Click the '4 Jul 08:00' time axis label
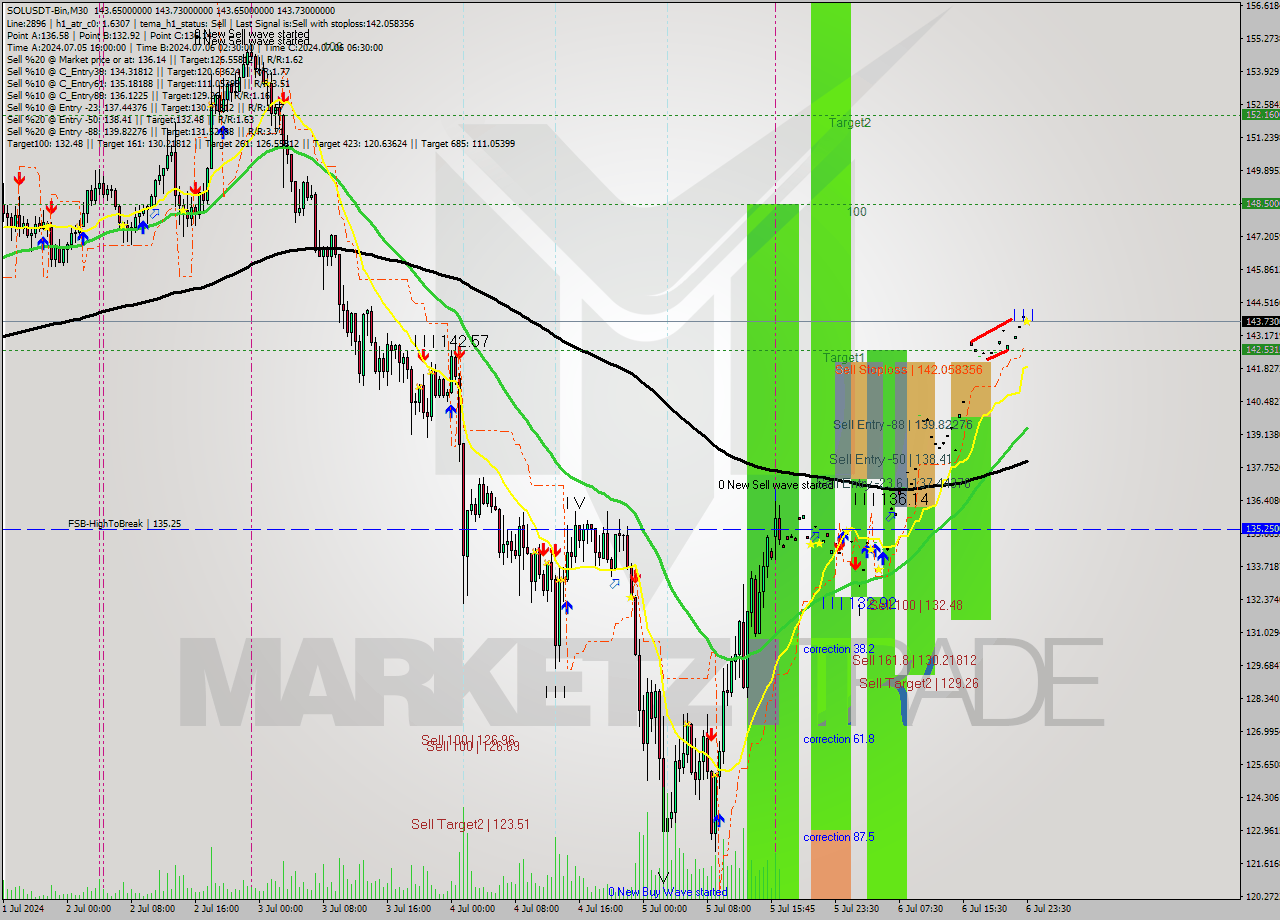The image size is (1280, 920). coord(536,909)
